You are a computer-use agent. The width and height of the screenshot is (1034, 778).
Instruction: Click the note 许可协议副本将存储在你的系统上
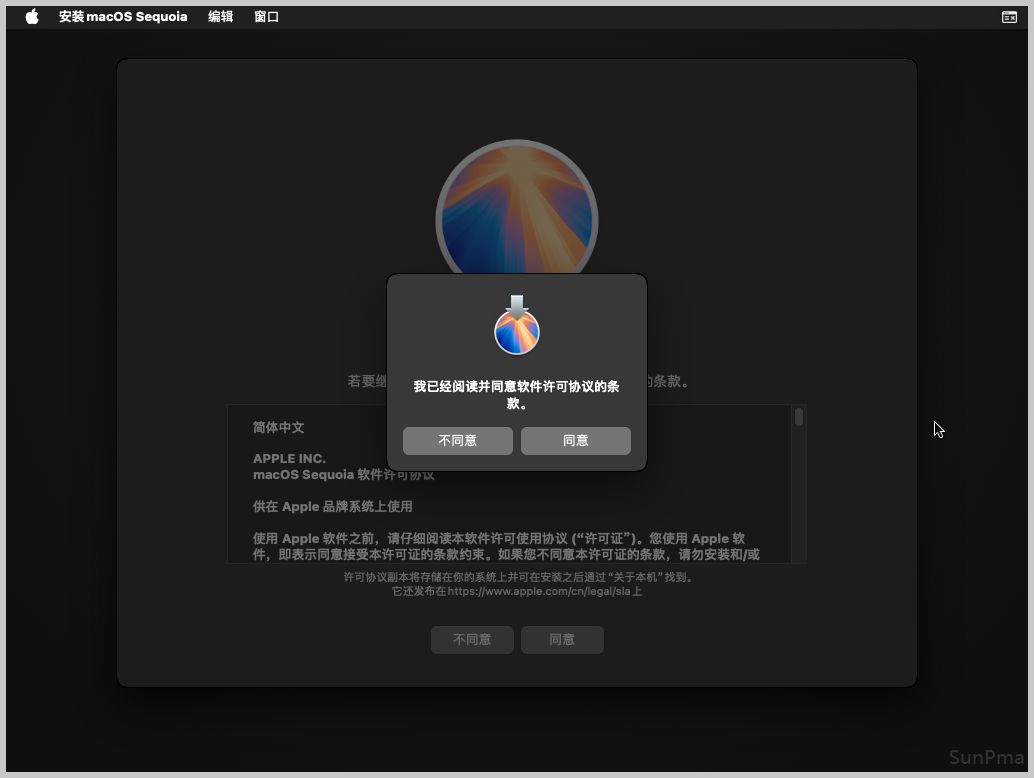(x=518, y=577)
